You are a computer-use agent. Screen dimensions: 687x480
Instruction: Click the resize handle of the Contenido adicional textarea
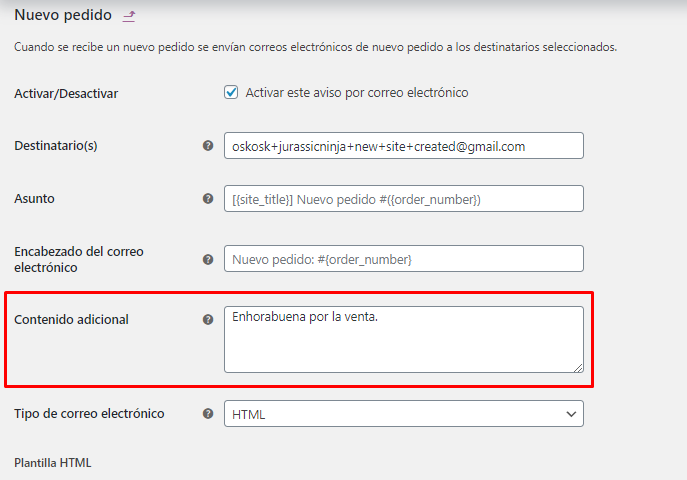578,367
